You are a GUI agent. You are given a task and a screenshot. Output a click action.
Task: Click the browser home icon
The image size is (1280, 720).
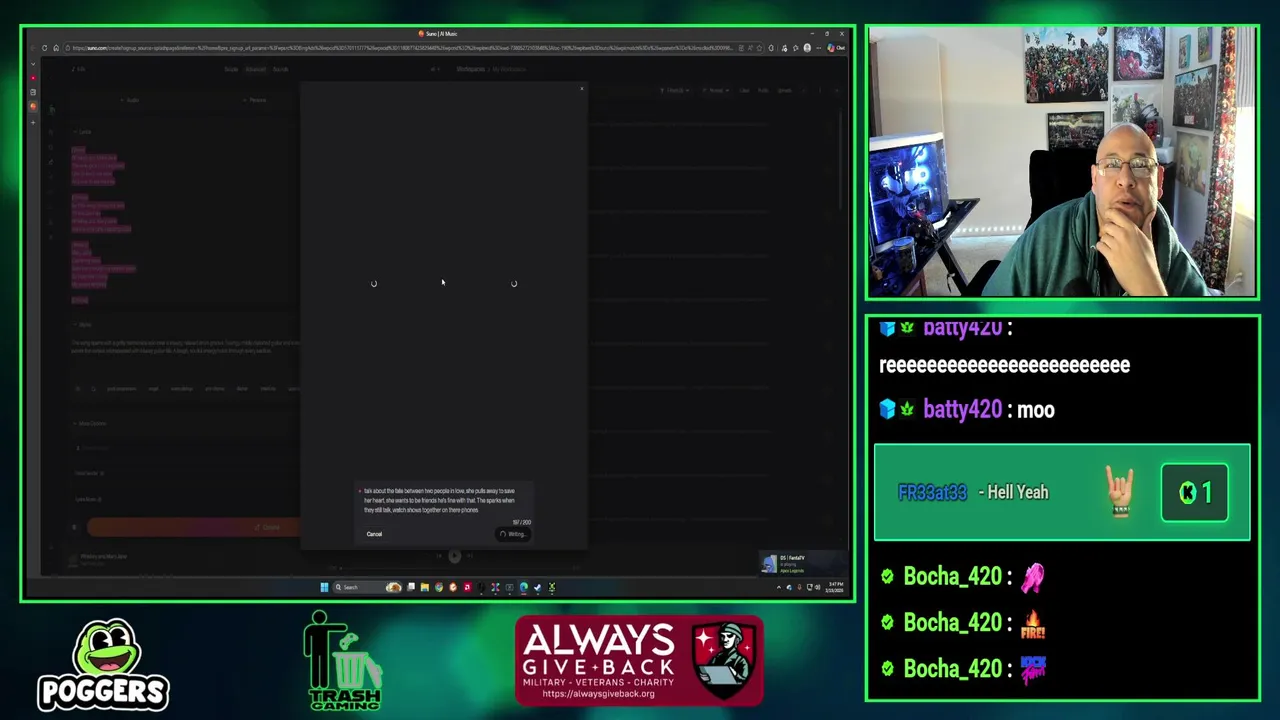[56, 48]
